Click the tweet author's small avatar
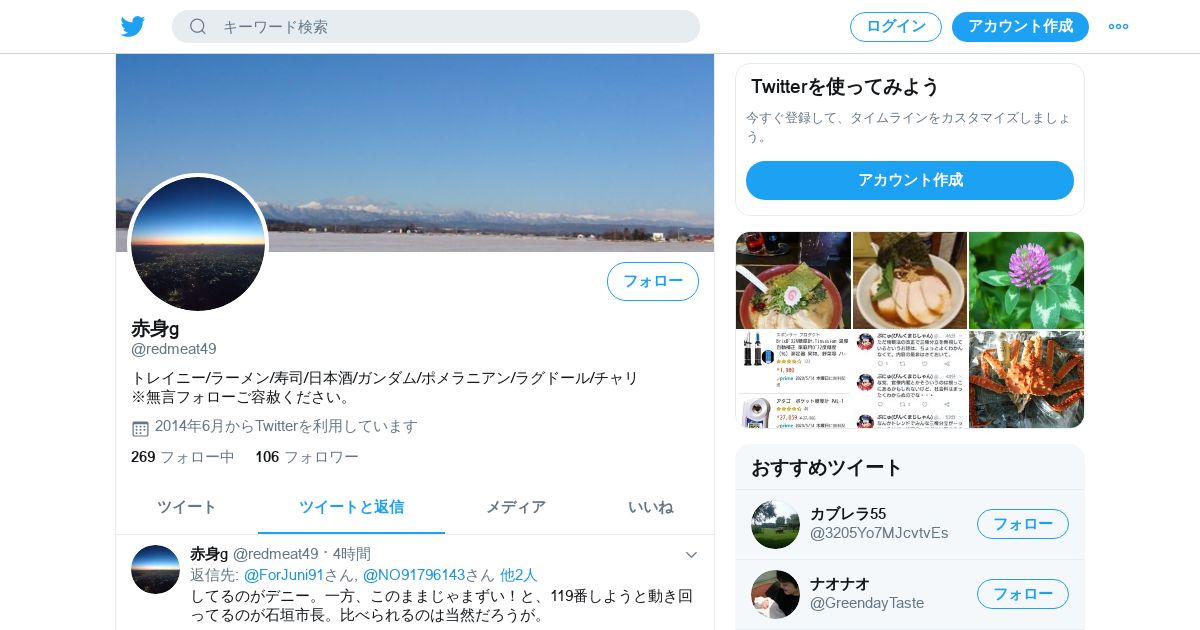The height and width of the screenshot is (630, 1200). coord(155,569)
